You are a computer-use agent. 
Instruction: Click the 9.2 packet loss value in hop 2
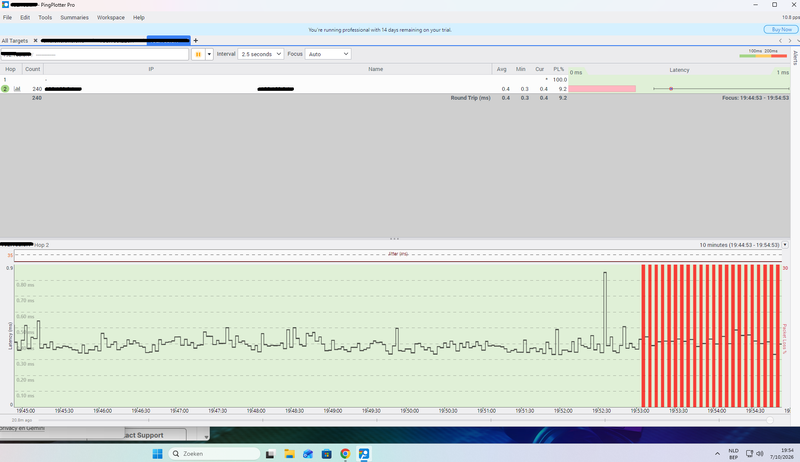562,89
